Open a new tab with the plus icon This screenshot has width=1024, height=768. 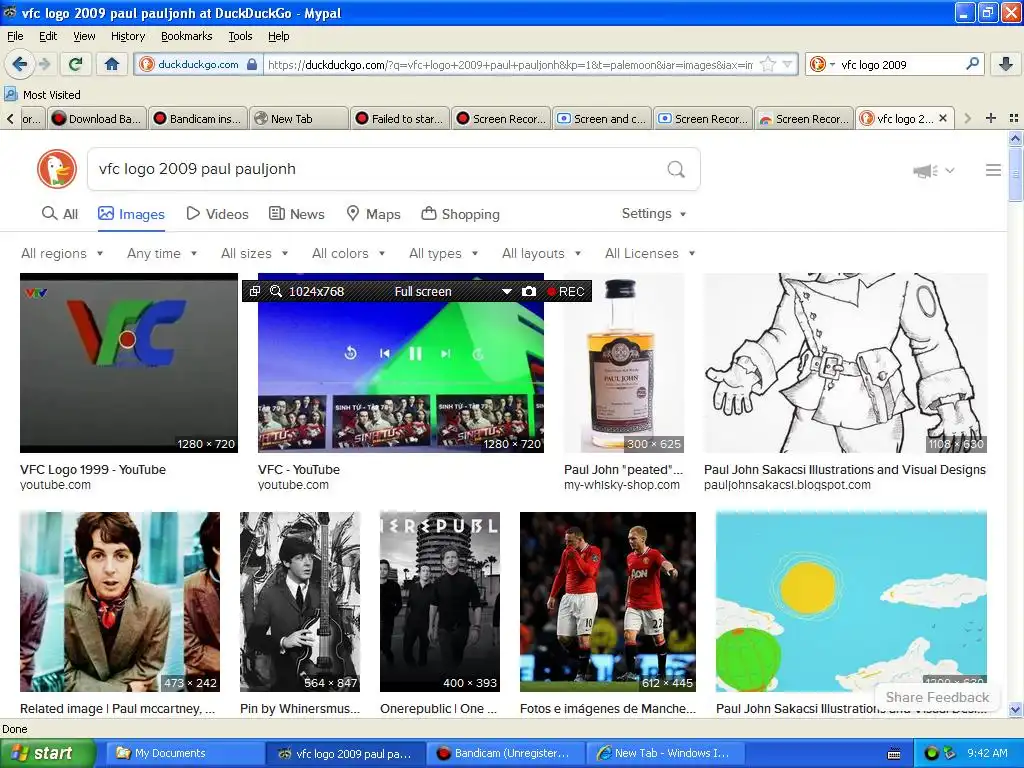click(991, 118)
